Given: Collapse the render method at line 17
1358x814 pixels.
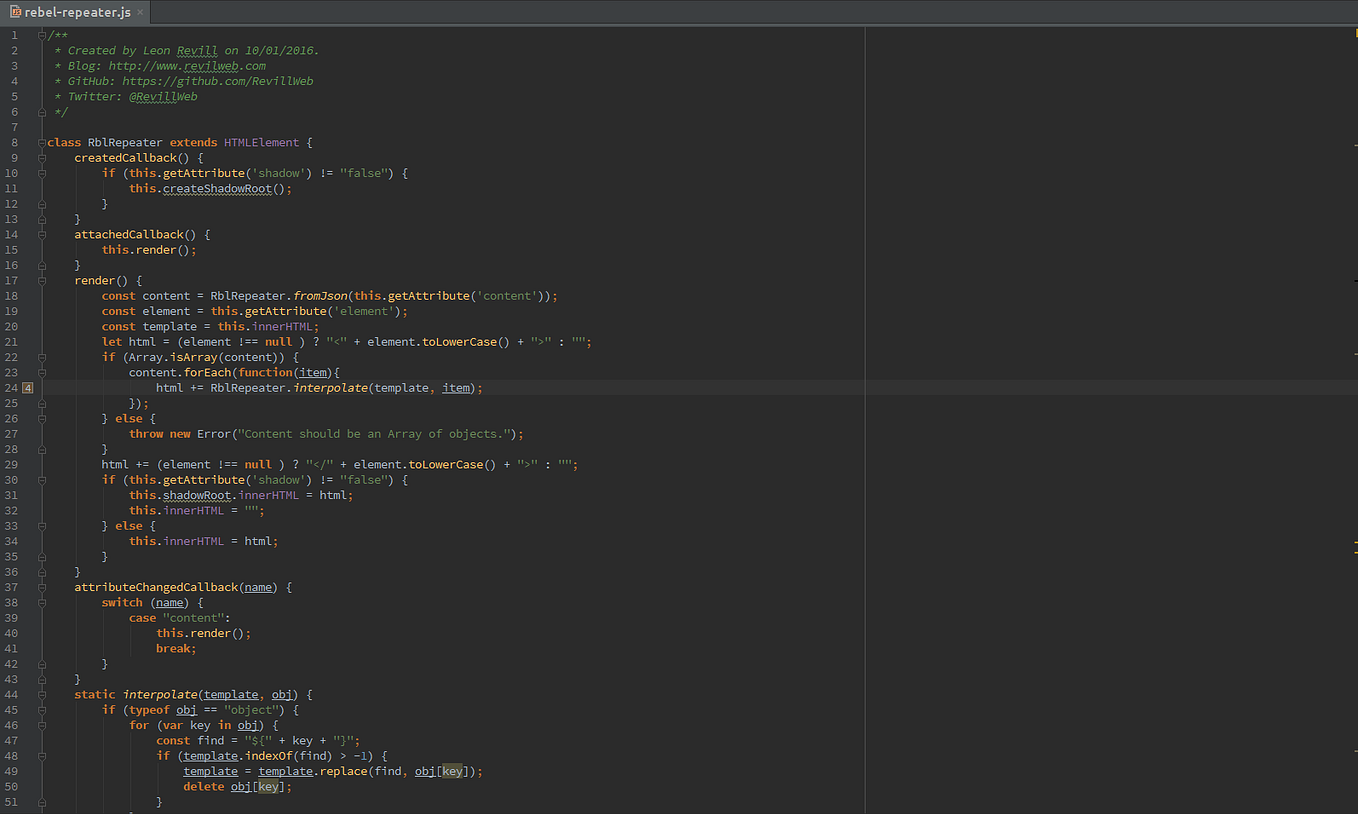Looking at the screenshot, I should pyautogui.click(x=41, y=280).
